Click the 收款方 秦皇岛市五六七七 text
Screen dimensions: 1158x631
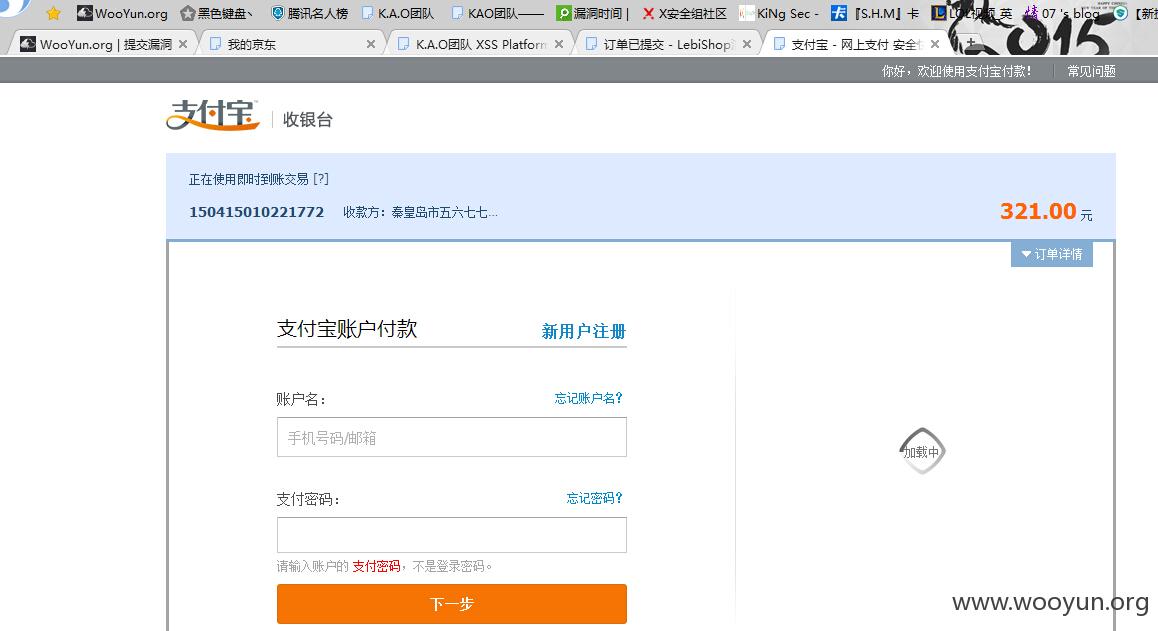pyautogui.click(x=420, y=212)
